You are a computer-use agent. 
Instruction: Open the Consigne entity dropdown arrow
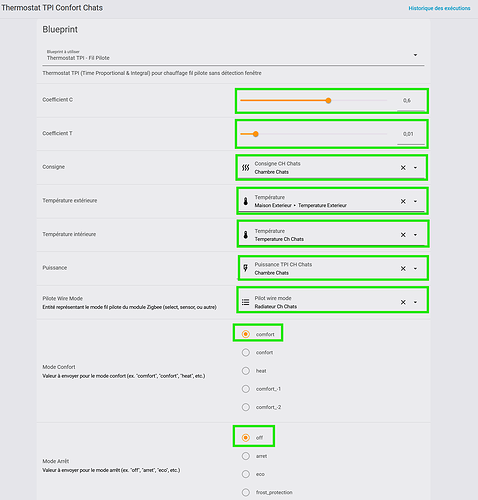click(x=415, y=168)
